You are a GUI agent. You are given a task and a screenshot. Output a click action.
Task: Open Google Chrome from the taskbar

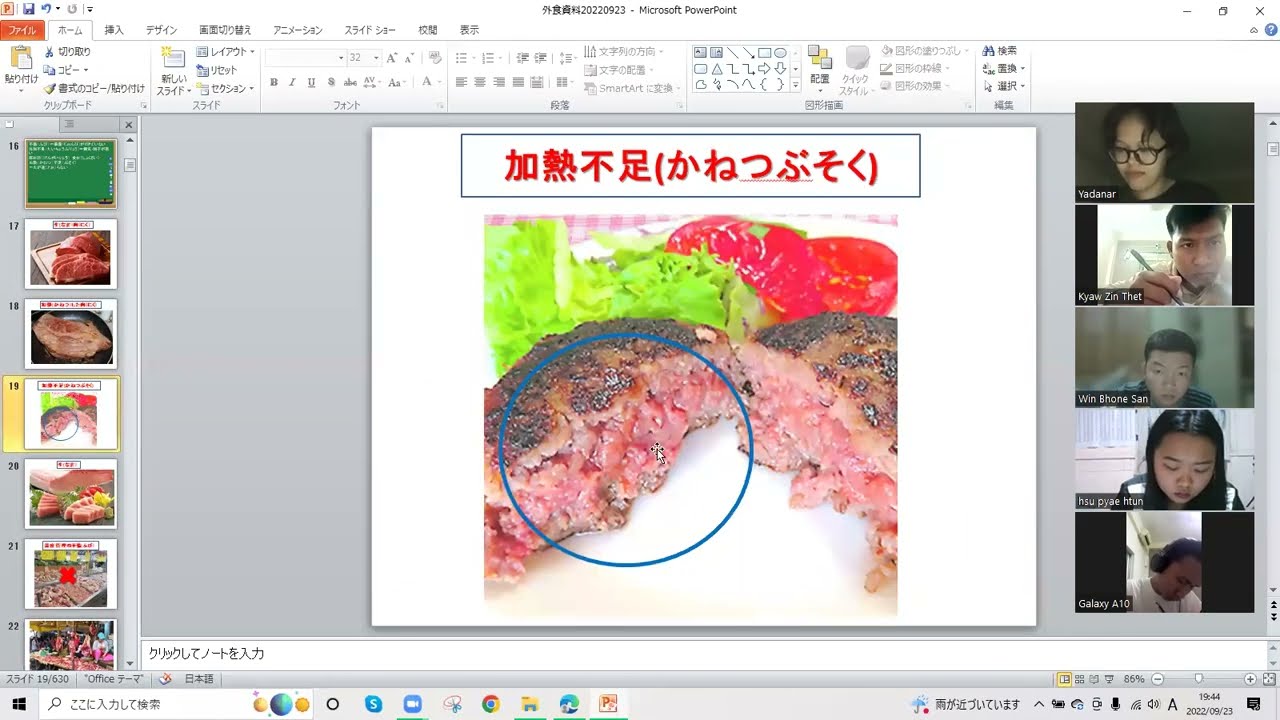(x=490, y=704)
